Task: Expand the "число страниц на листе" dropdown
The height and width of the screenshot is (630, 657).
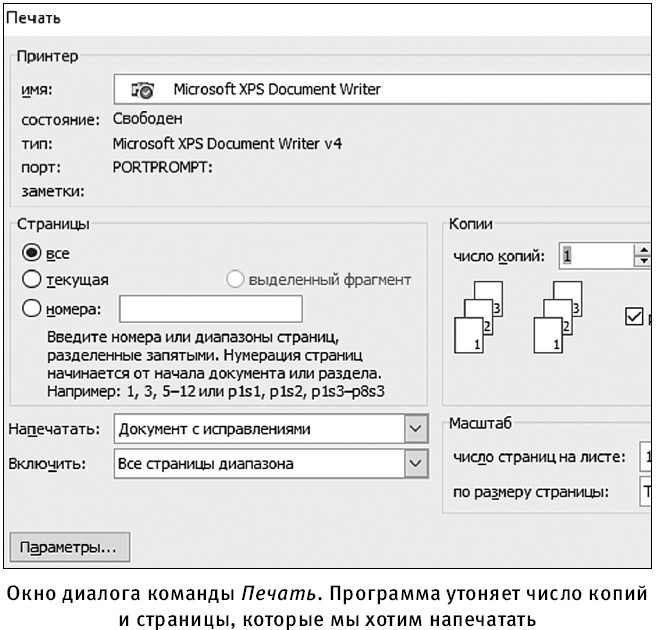Action: tap(644, 458)
